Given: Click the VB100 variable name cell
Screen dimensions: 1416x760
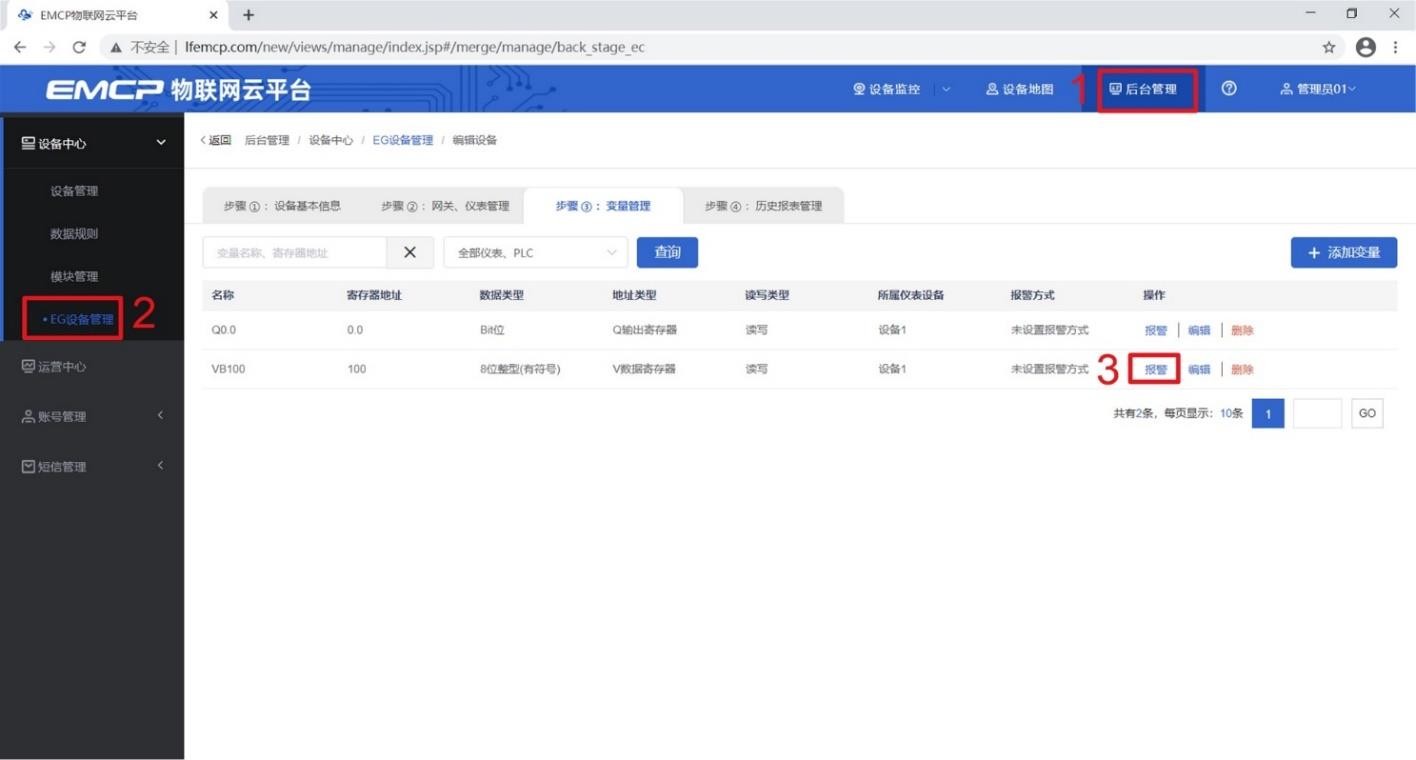Looking at the screenshot, I should [228, 369].
